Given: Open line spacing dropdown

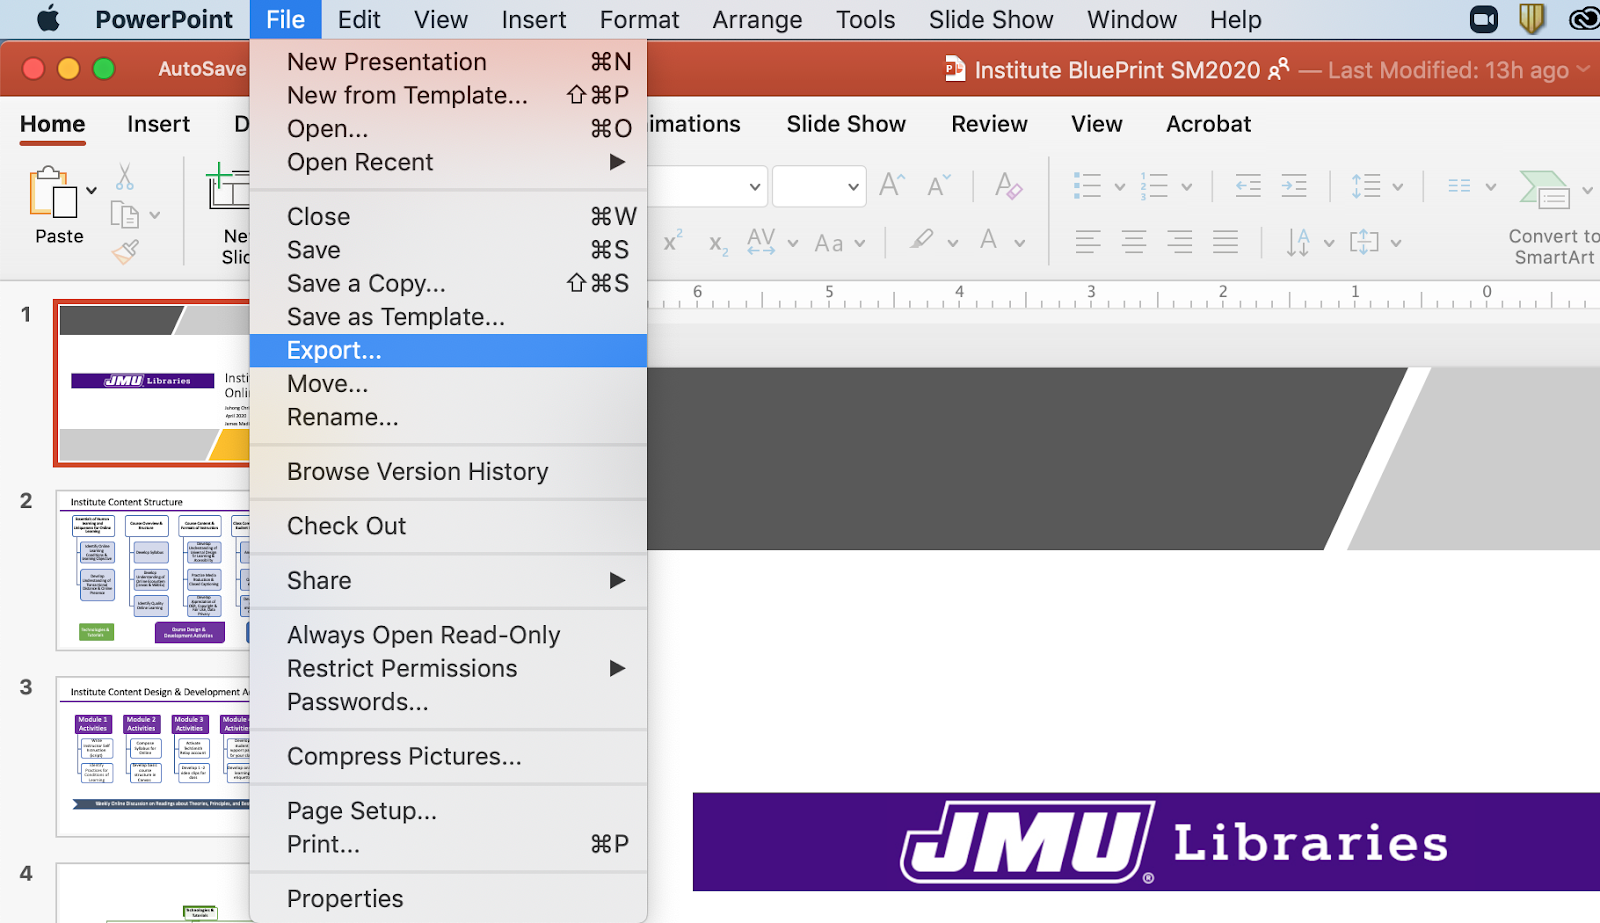Looking at the screenshot, I should pos(1398,187).
